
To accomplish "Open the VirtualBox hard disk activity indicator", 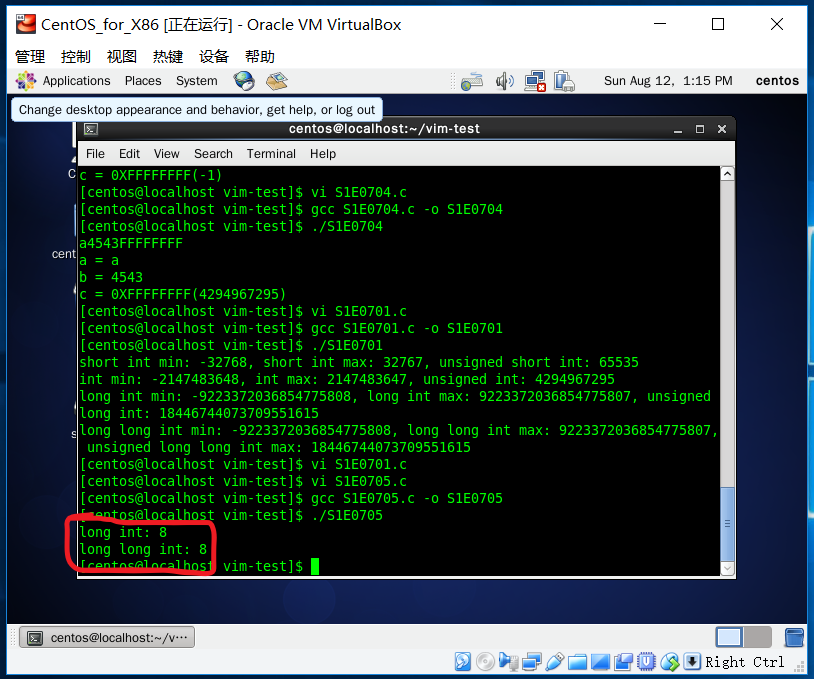I will (x=463, y=662).
